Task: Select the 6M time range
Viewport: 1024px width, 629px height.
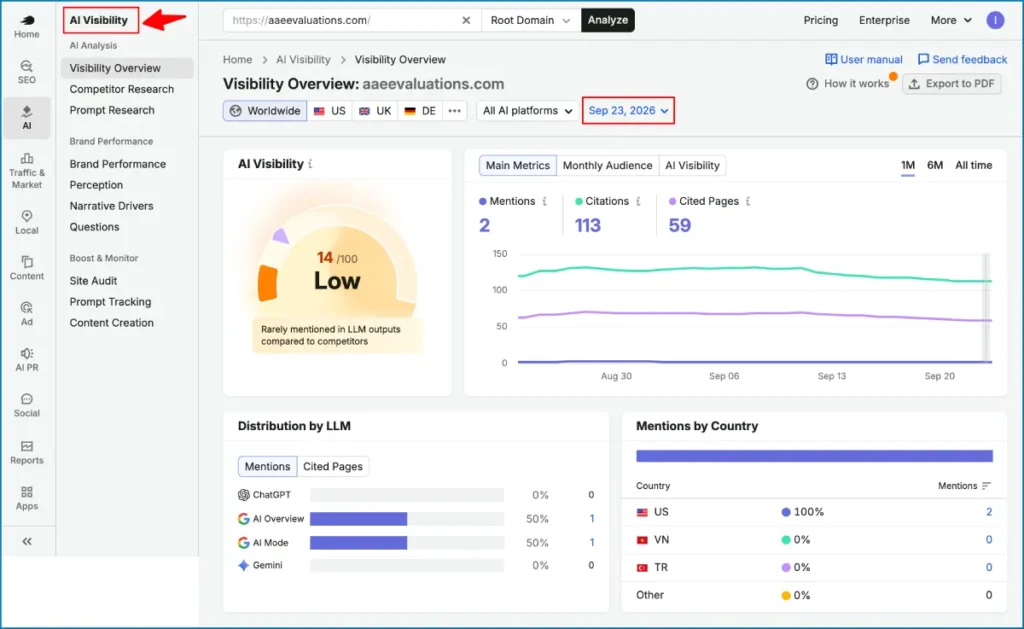Action: coord(935,165)
